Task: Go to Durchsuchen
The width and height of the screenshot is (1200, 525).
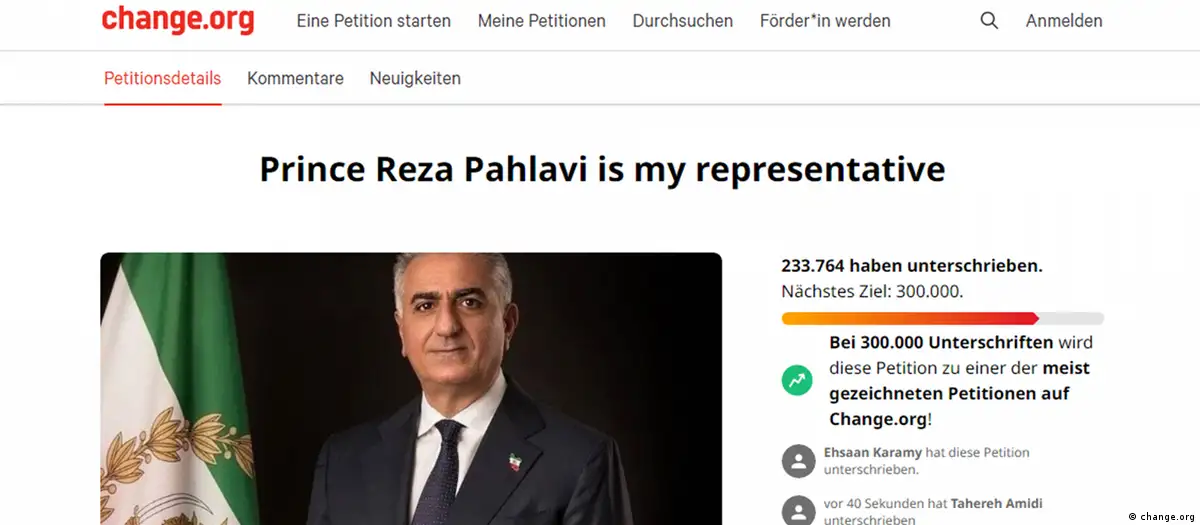Action: [x=682, y=21]
